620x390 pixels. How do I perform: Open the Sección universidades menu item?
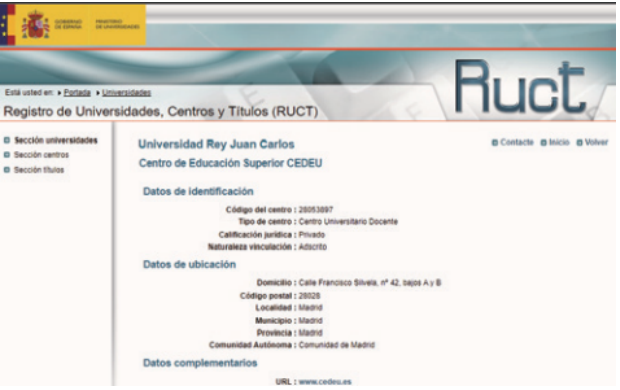tap(56, 140)
